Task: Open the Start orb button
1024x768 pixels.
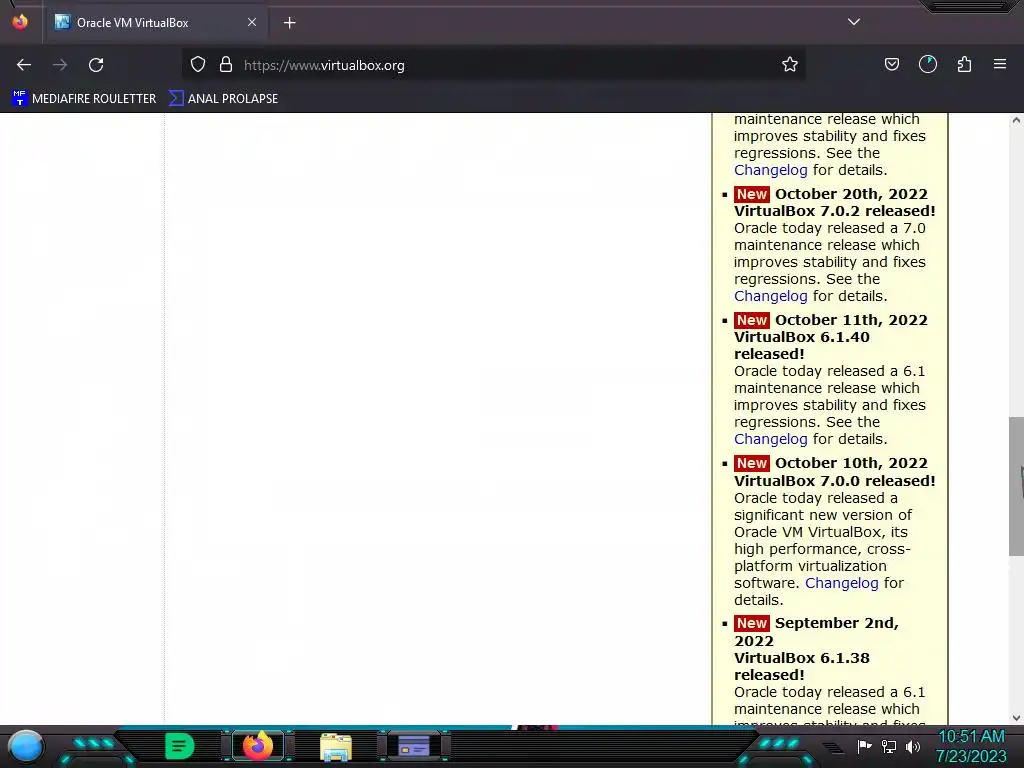Action: tap(26, 747)
